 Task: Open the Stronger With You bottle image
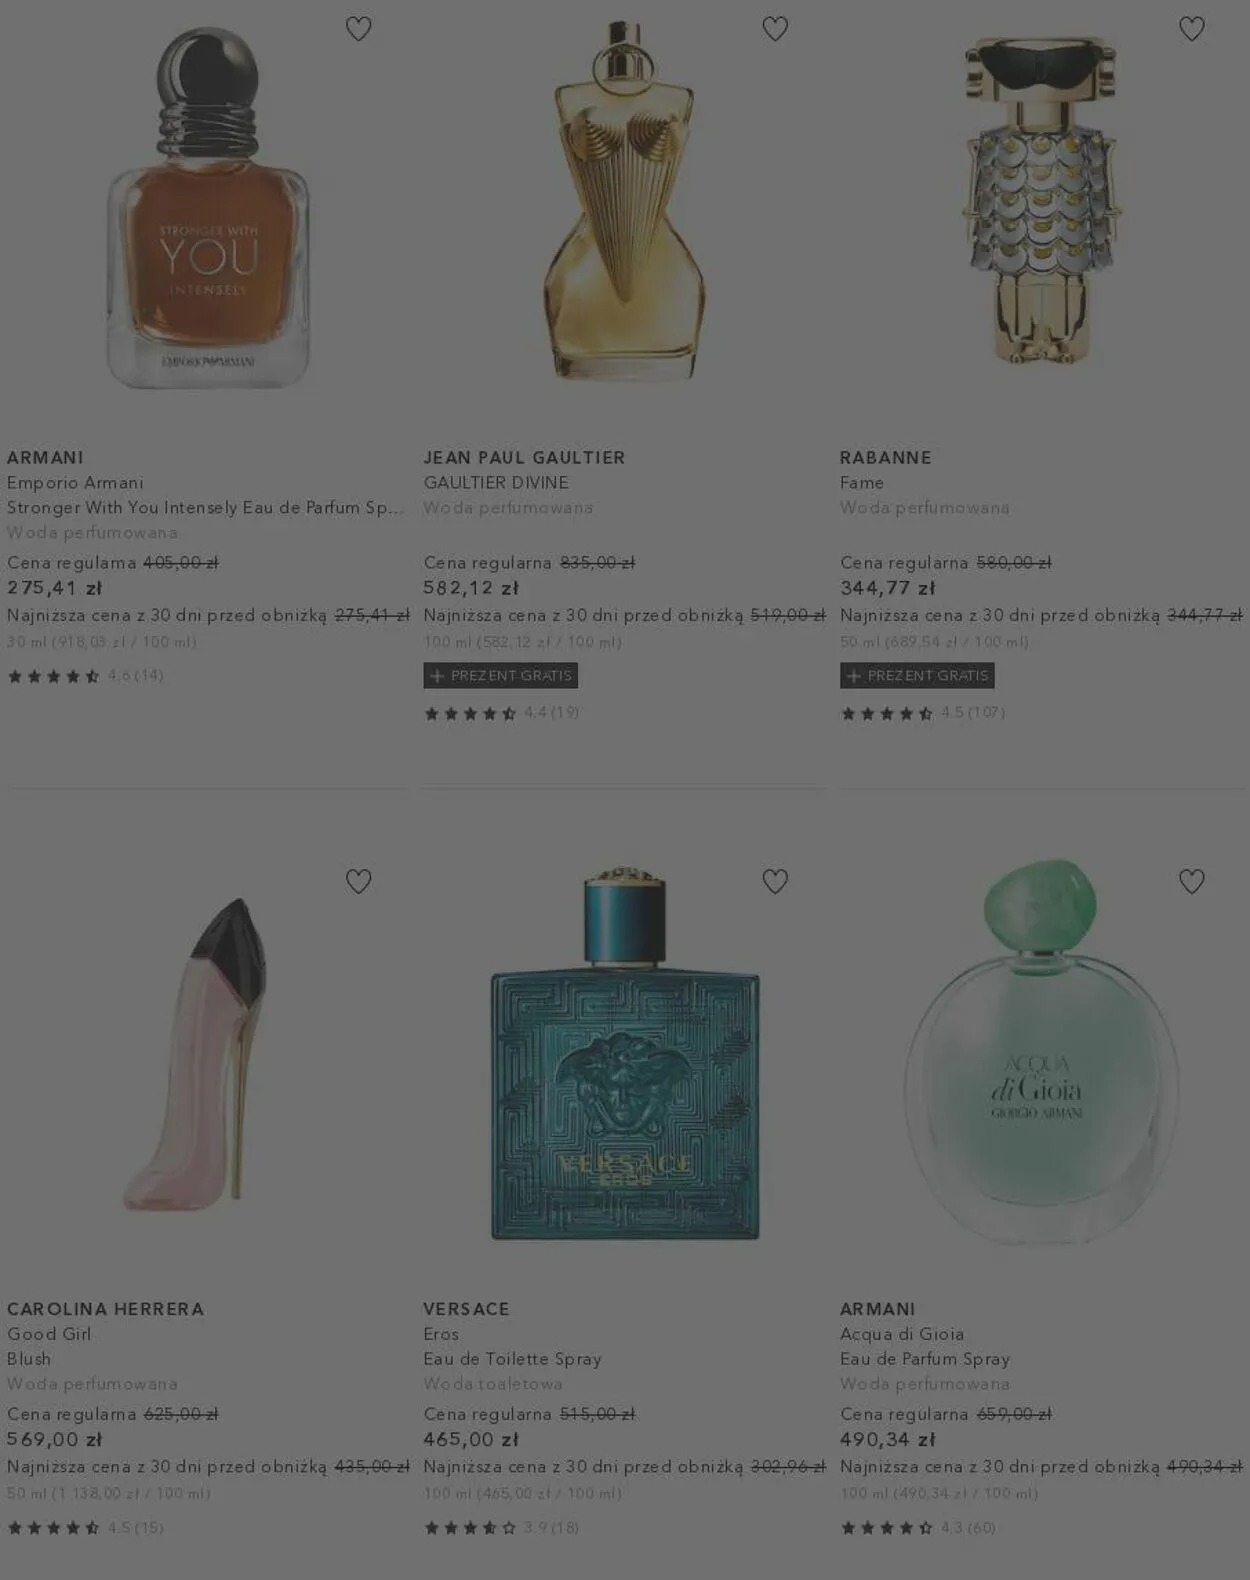(x=208, y=208)
